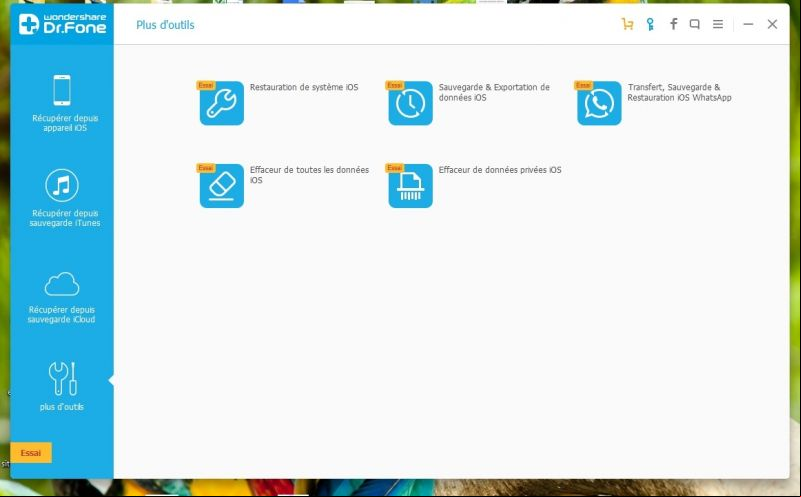Click the orange Essai button

coord(31,453)
